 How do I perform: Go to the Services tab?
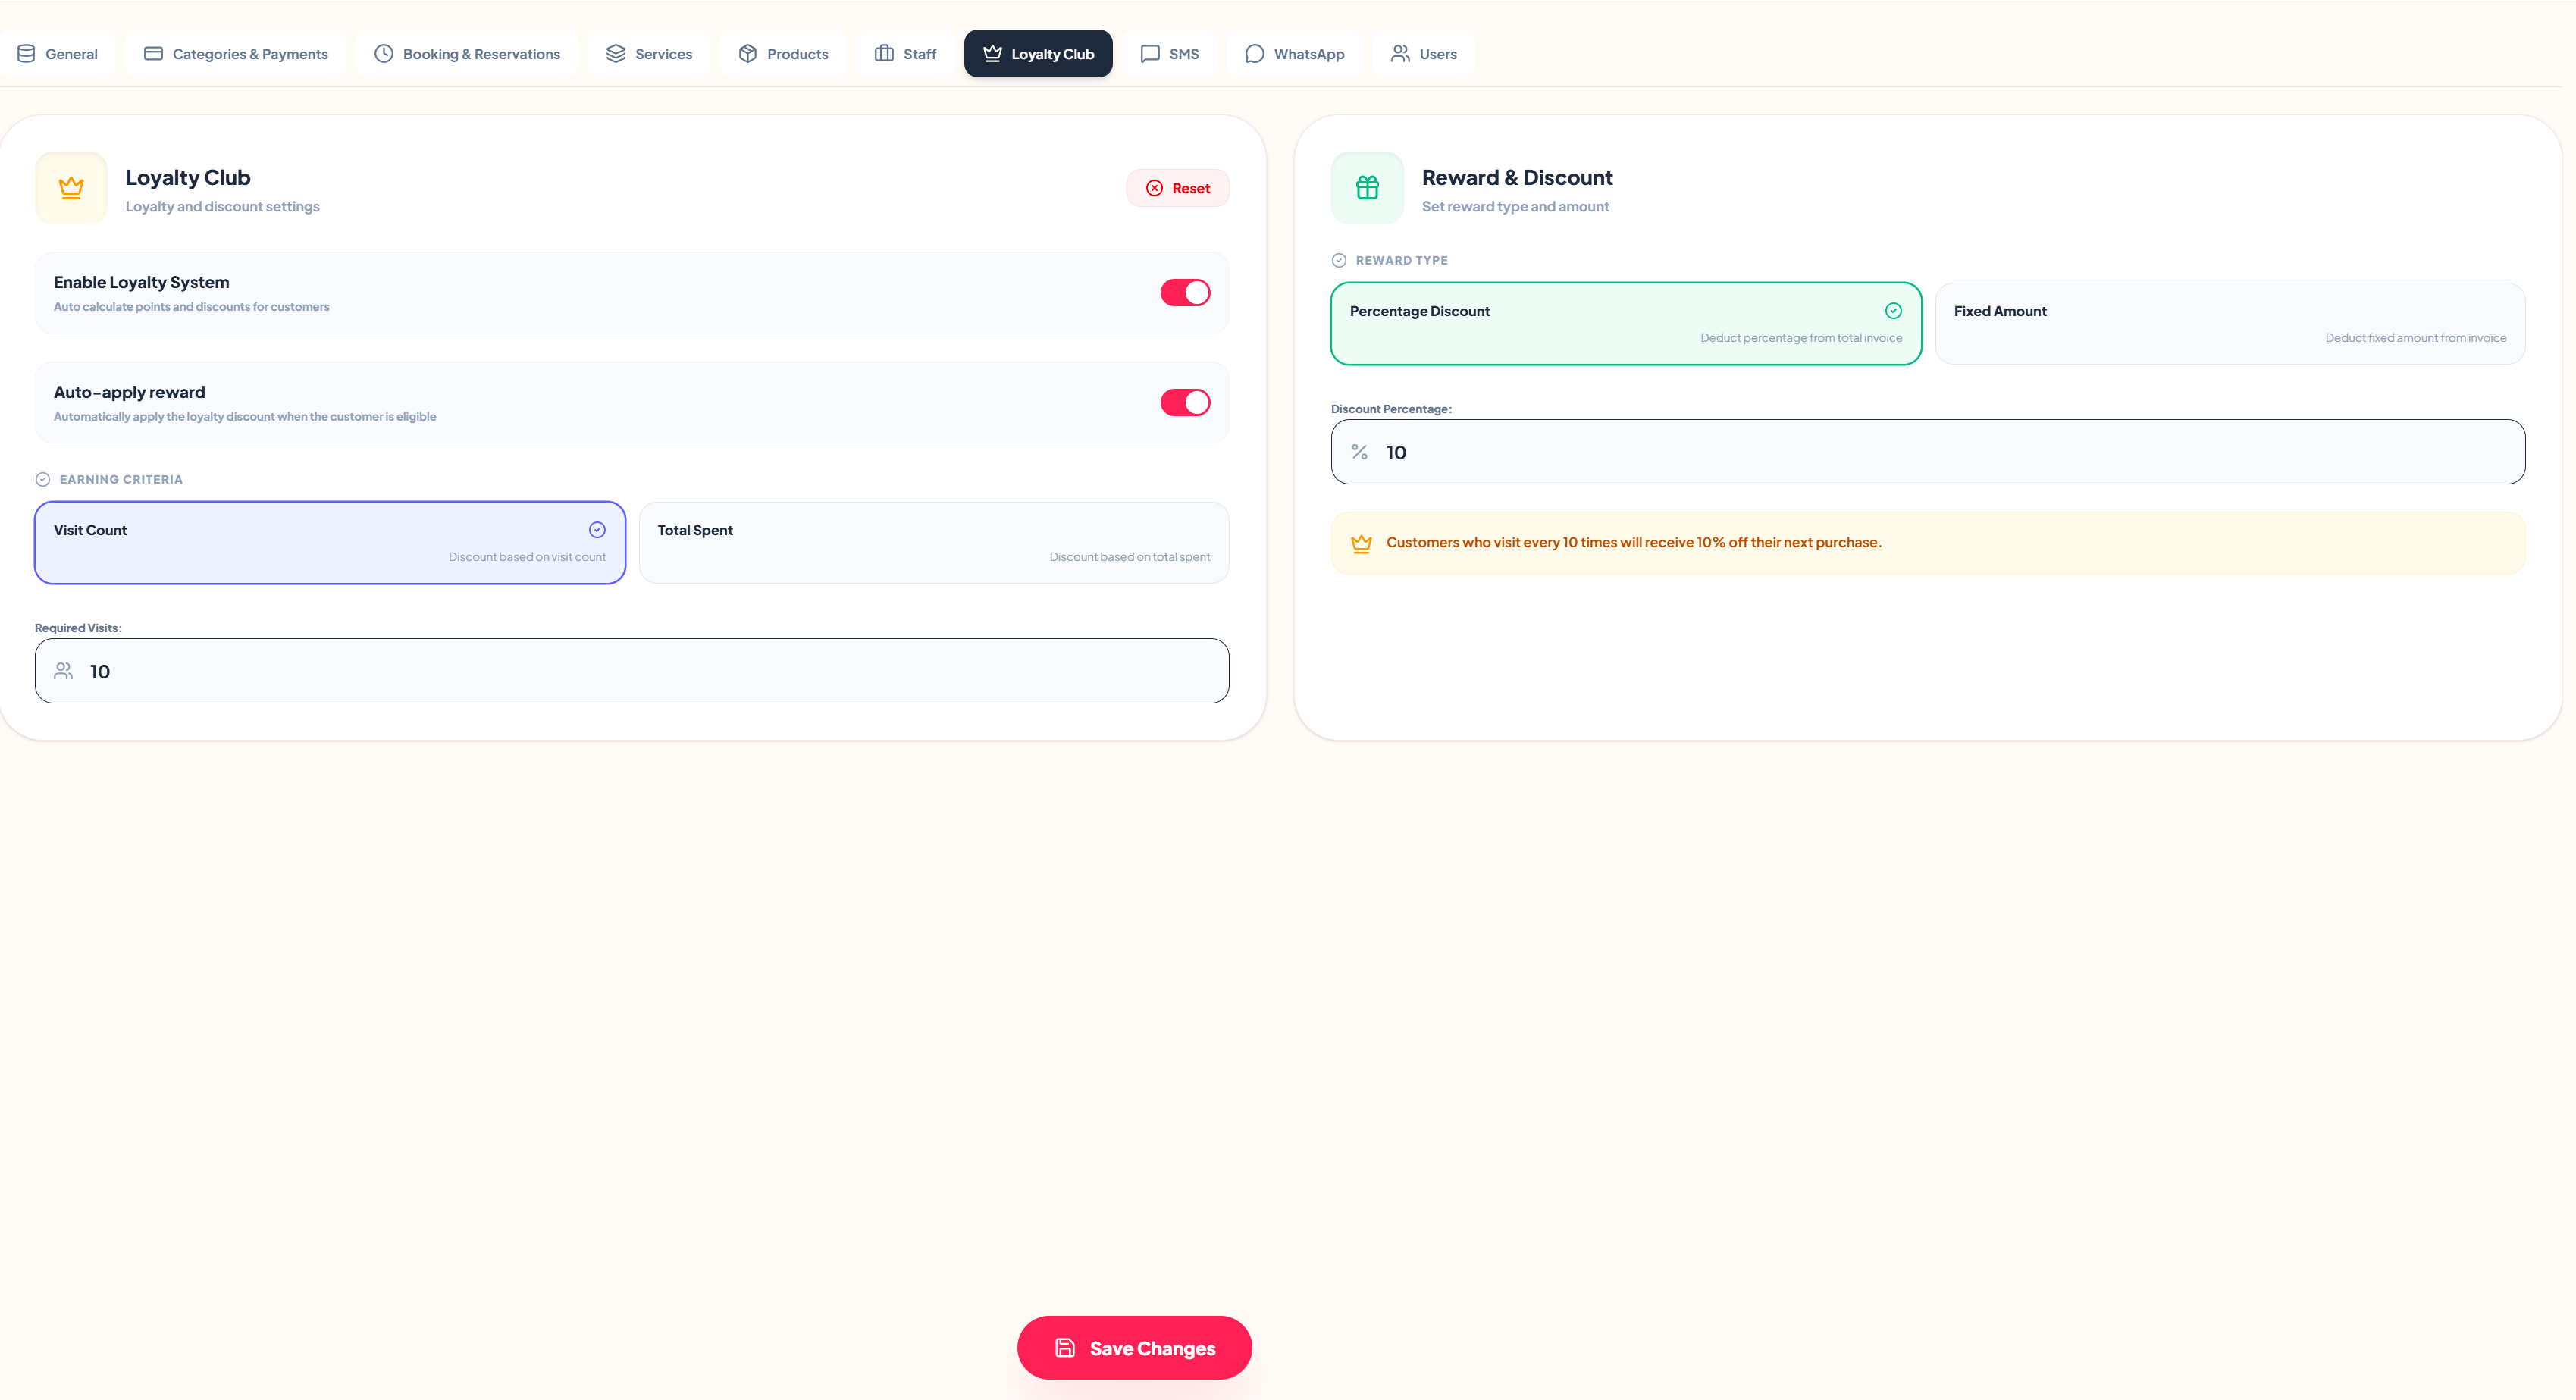(x=649, y=54)
